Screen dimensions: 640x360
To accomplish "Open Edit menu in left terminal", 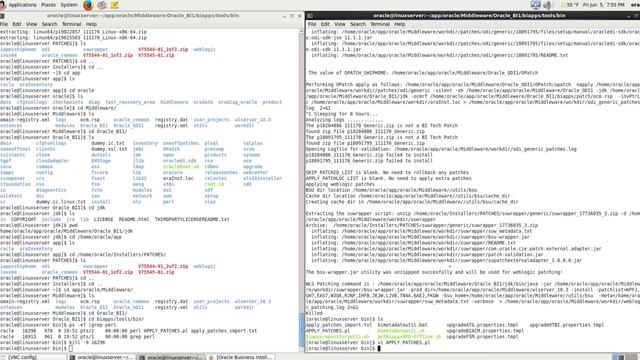I will click(x=16, y=24).
